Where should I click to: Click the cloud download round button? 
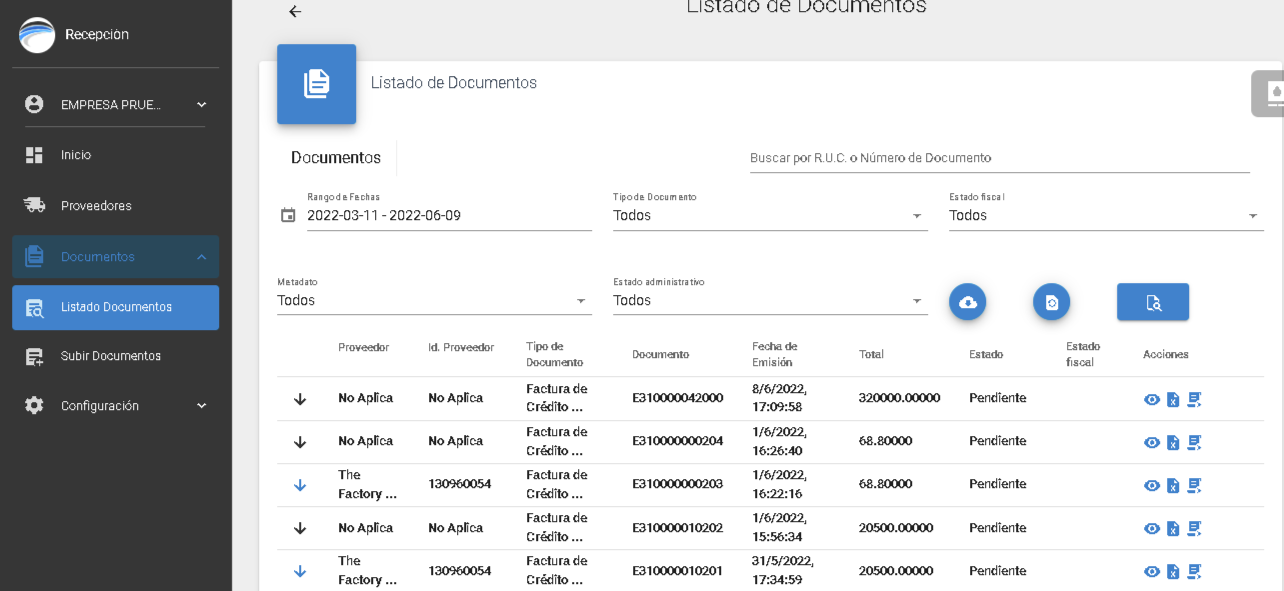[x=968, y=302]
